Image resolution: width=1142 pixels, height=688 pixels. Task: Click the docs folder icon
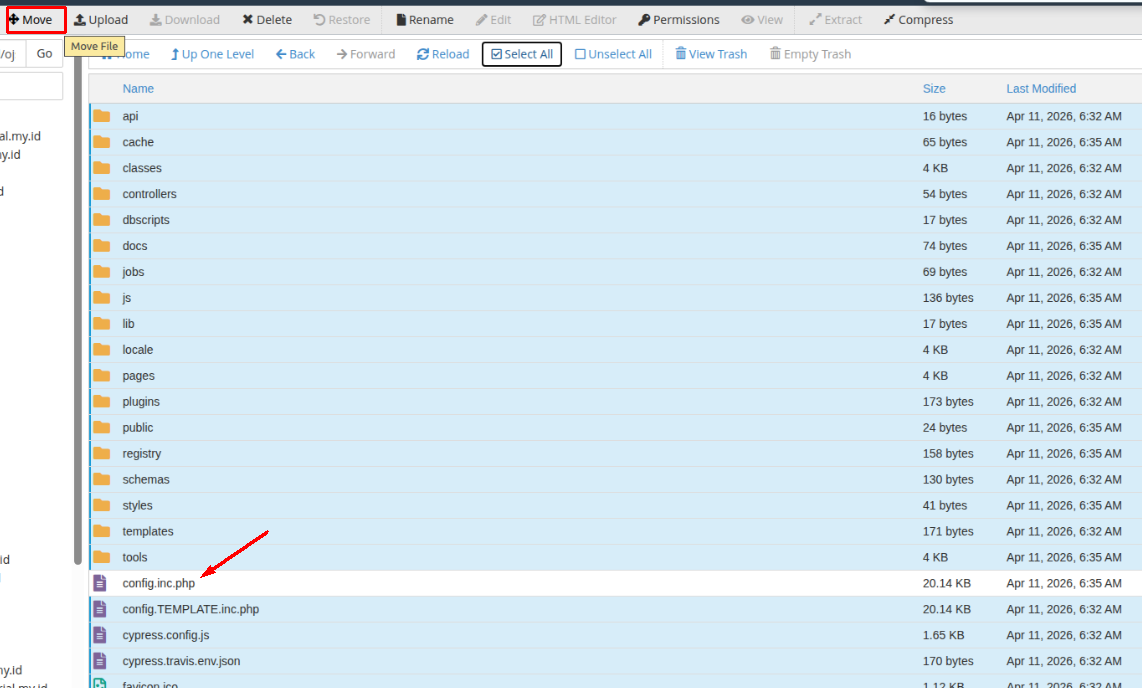click(x=102, y=246)
